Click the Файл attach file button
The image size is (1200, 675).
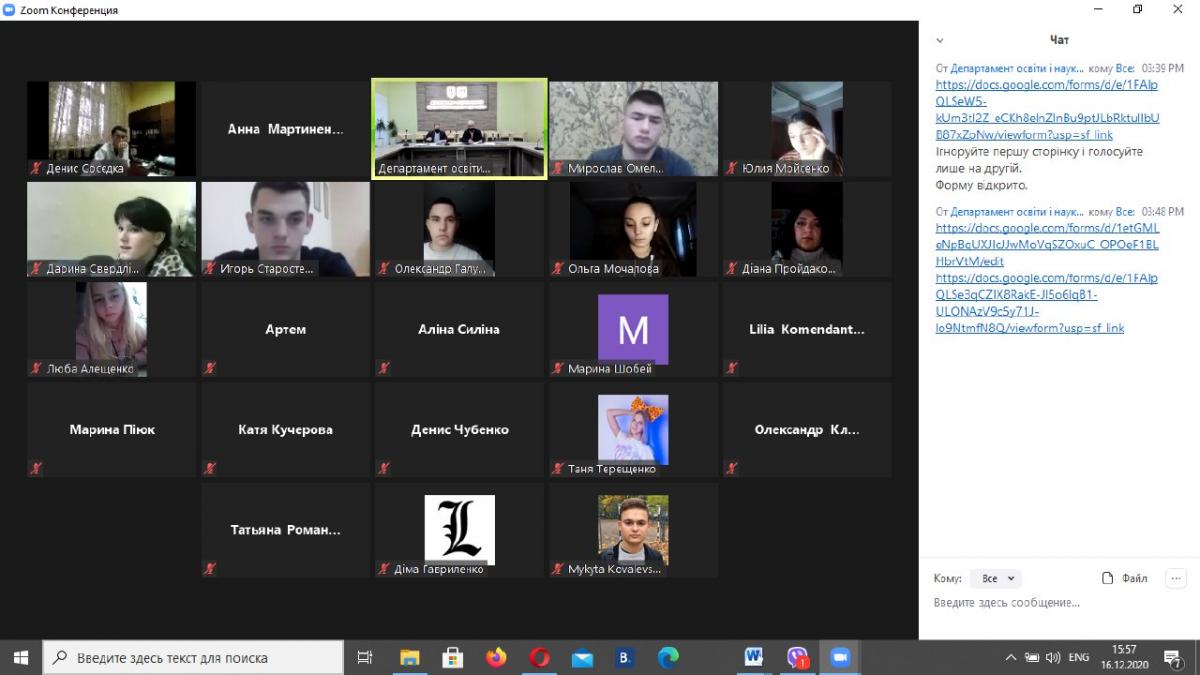pyautogui.click(x=1125, y=578)
